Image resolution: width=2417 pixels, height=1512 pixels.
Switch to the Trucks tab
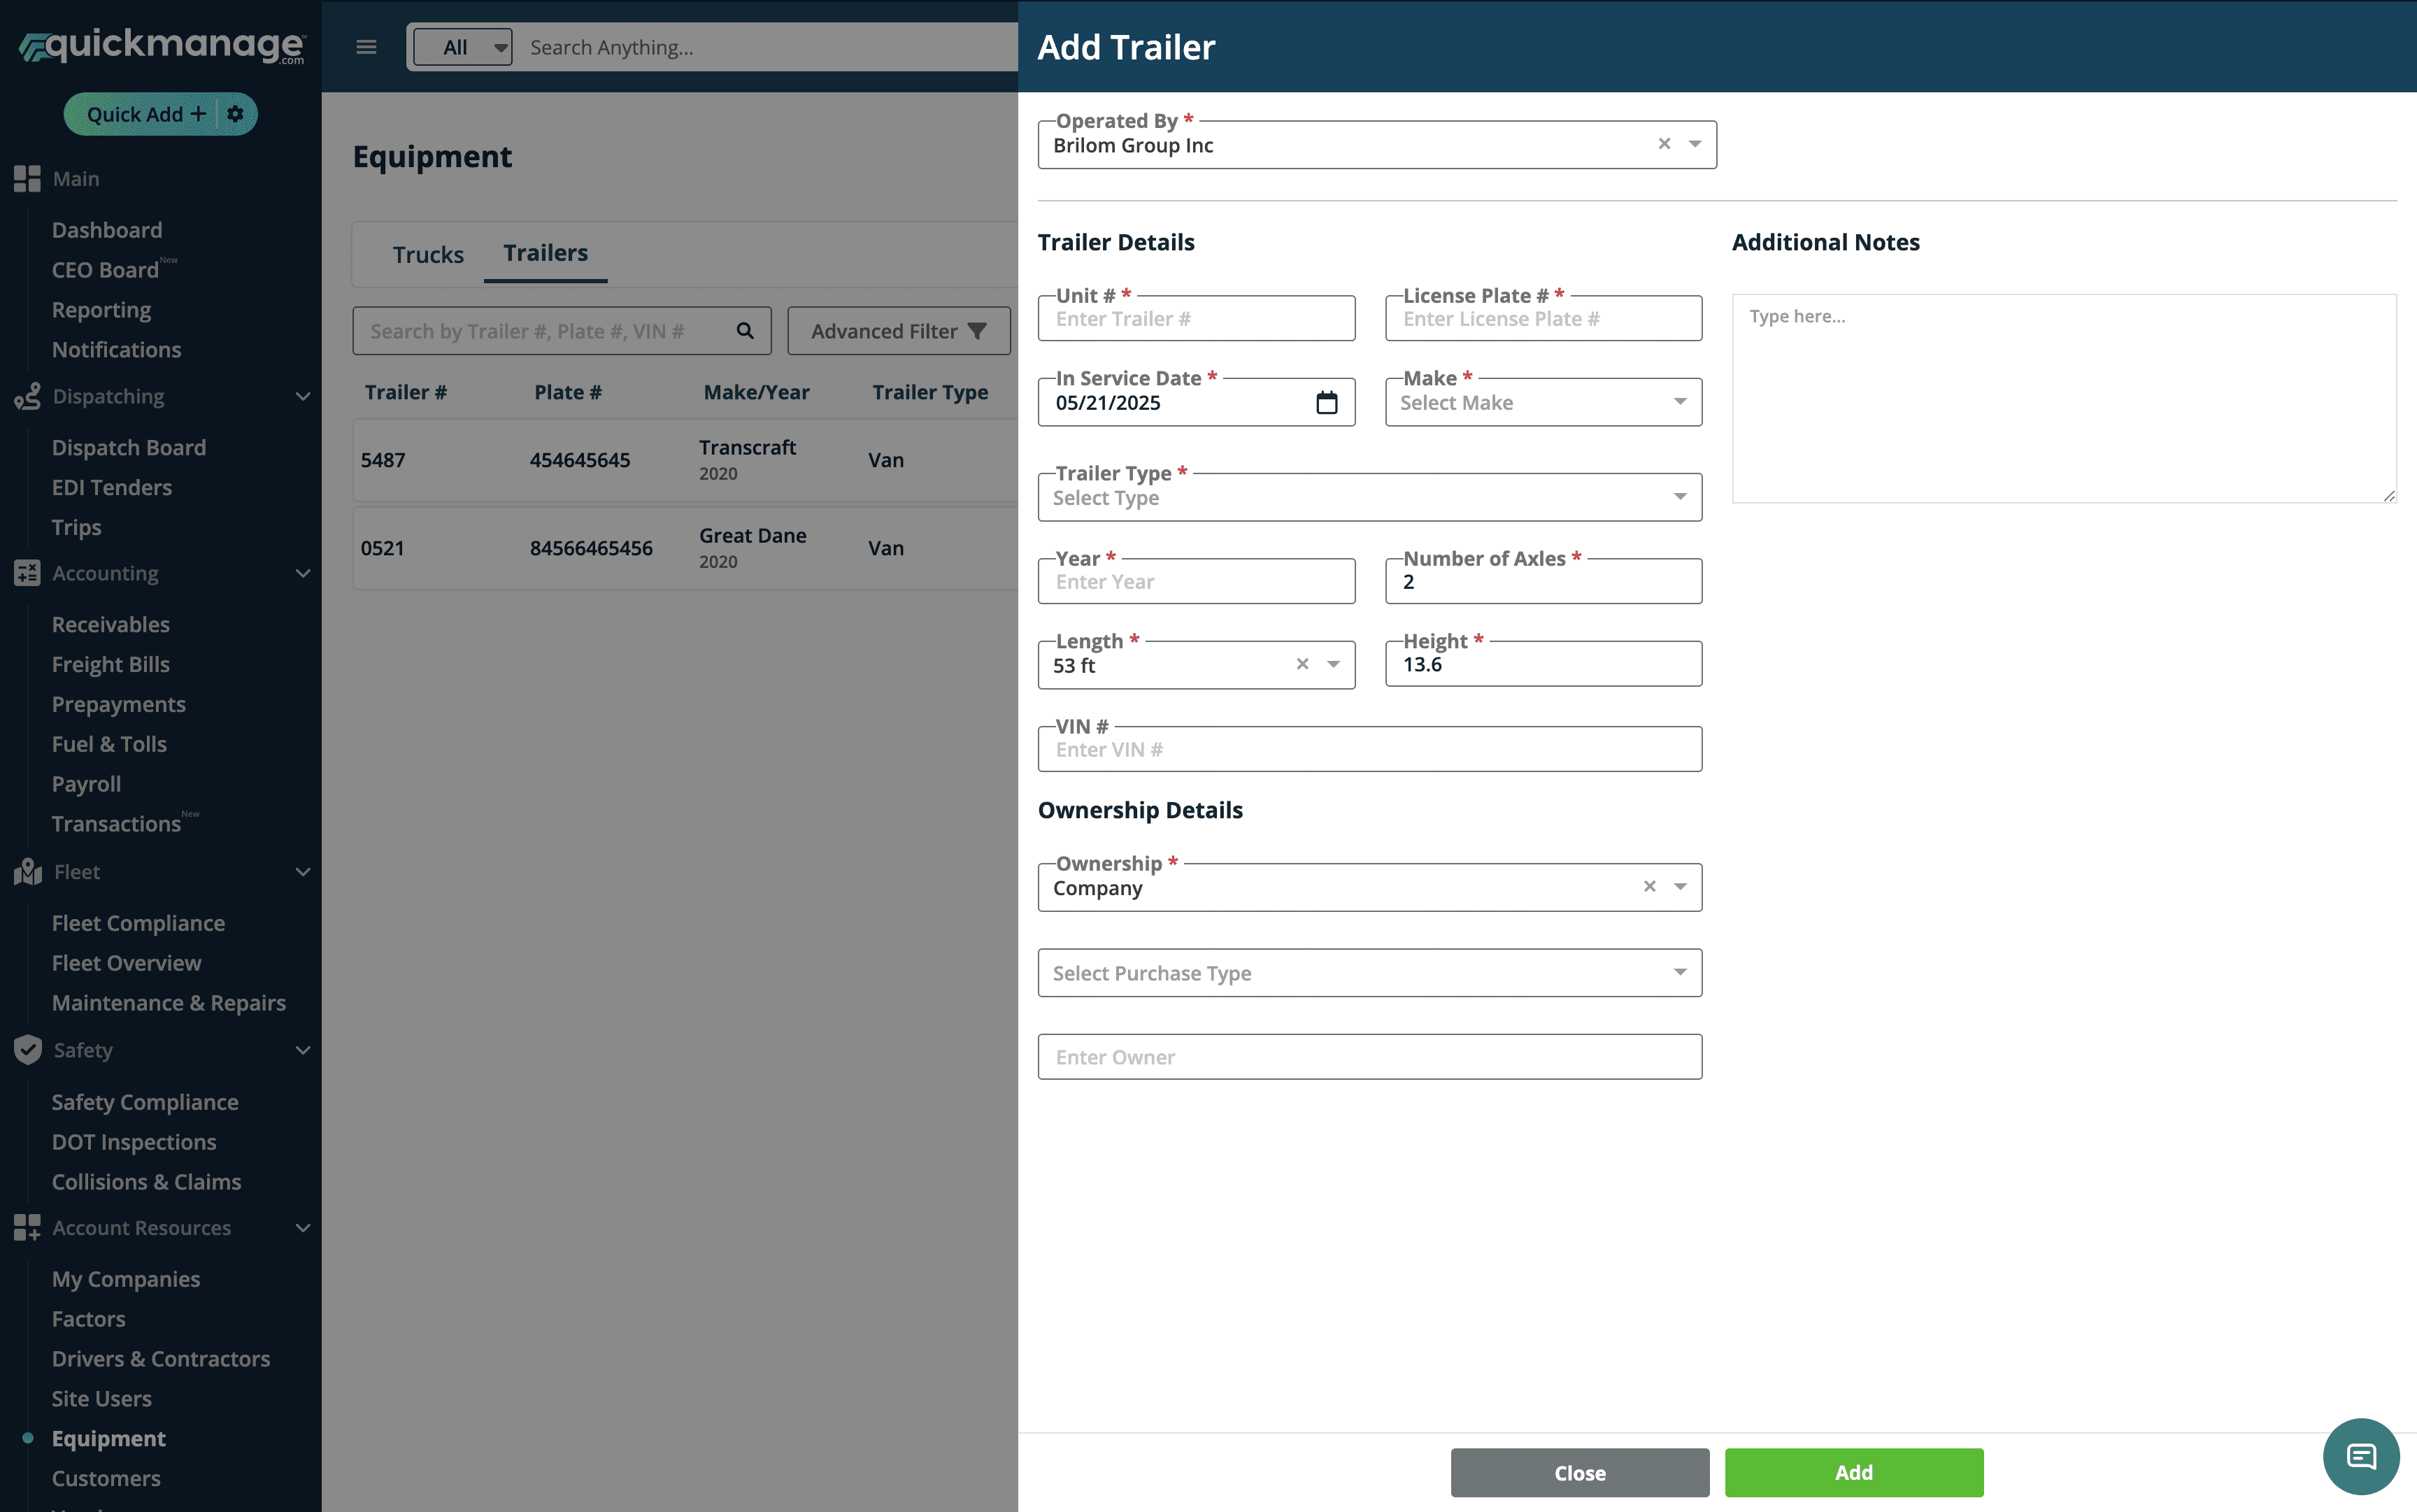(428, 254)
